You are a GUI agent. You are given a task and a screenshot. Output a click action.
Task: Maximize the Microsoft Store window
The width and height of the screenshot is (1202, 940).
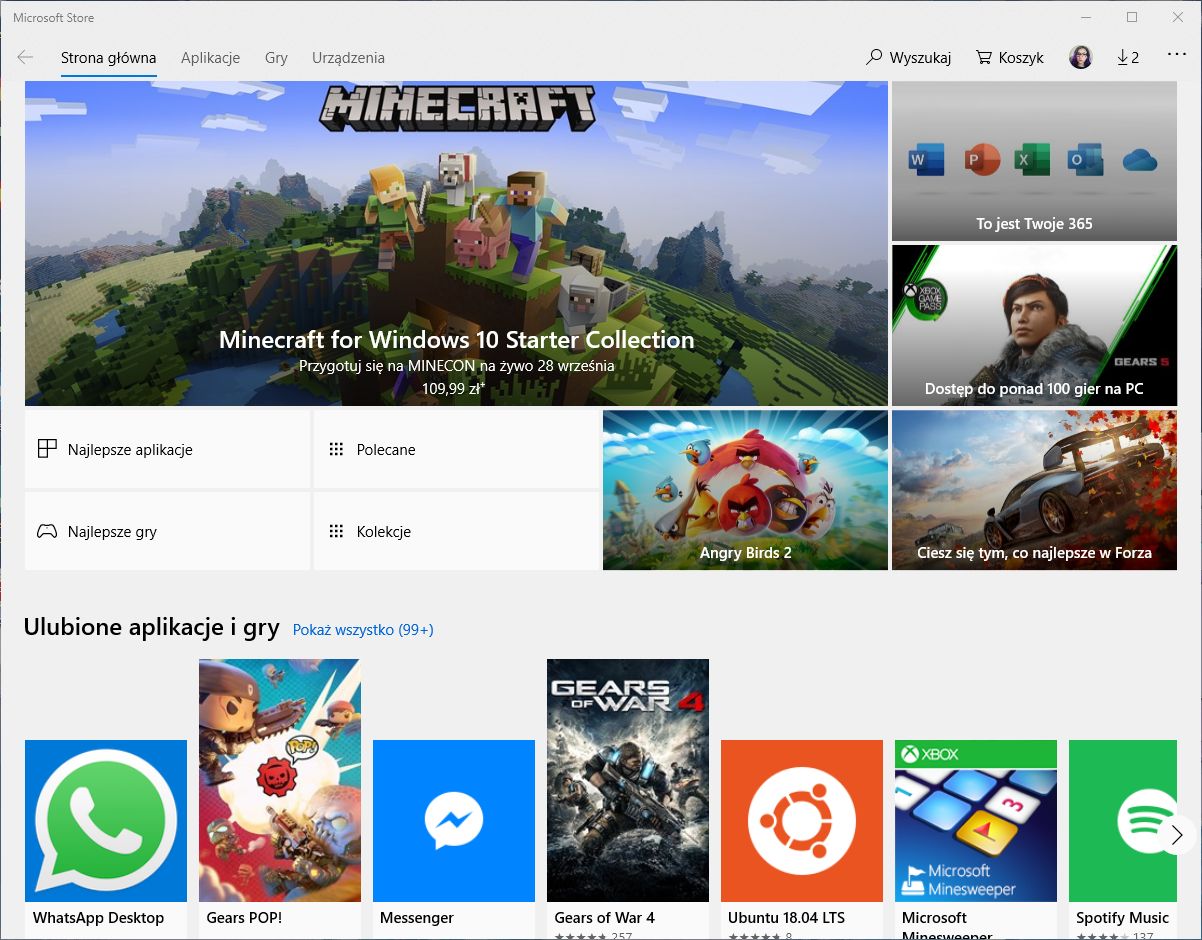(x=1132, y=17)
